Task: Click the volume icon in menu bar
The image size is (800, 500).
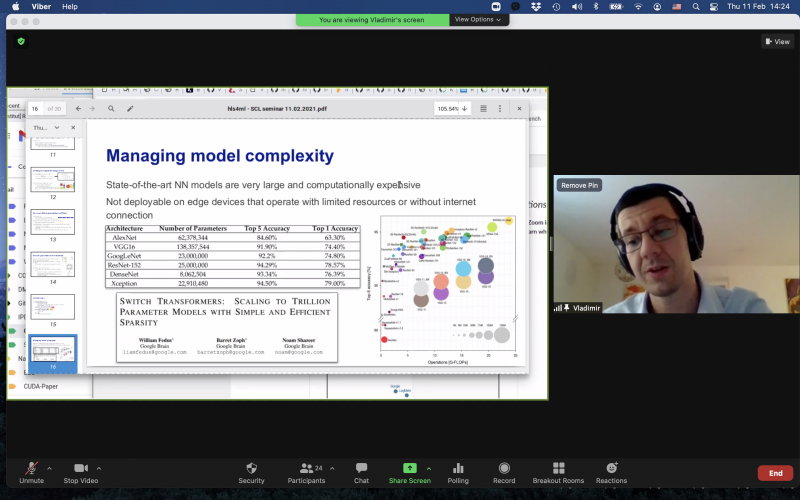Action: (x=577, y=7)
